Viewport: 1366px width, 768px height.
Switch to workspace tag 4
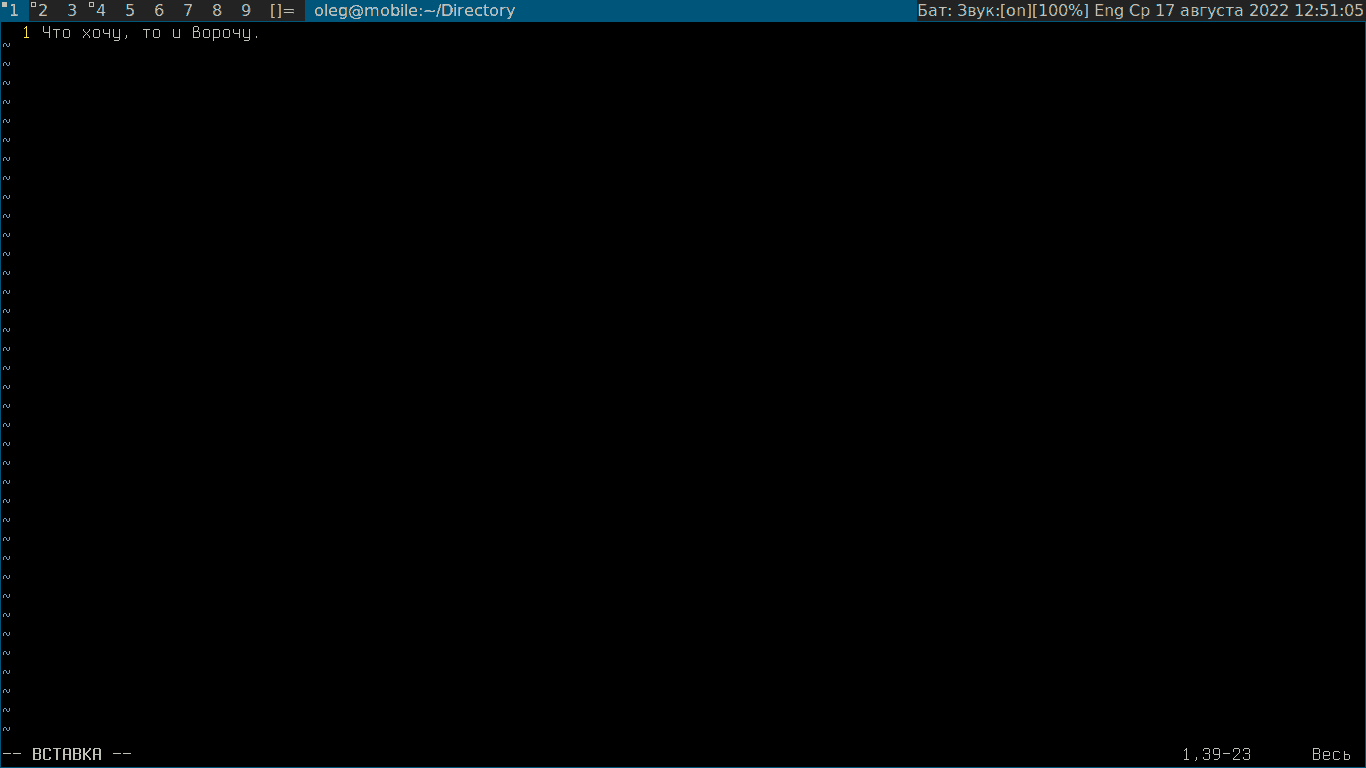point(100,11)
